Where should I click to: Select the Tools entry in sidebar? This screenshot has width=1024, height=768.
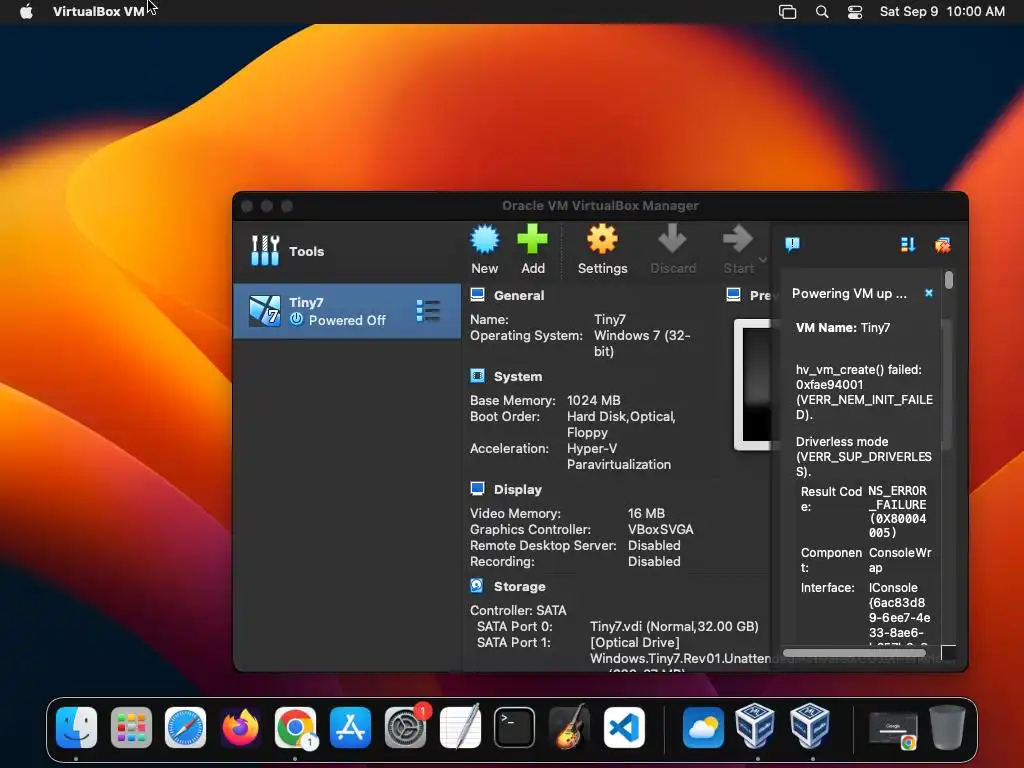347,251
